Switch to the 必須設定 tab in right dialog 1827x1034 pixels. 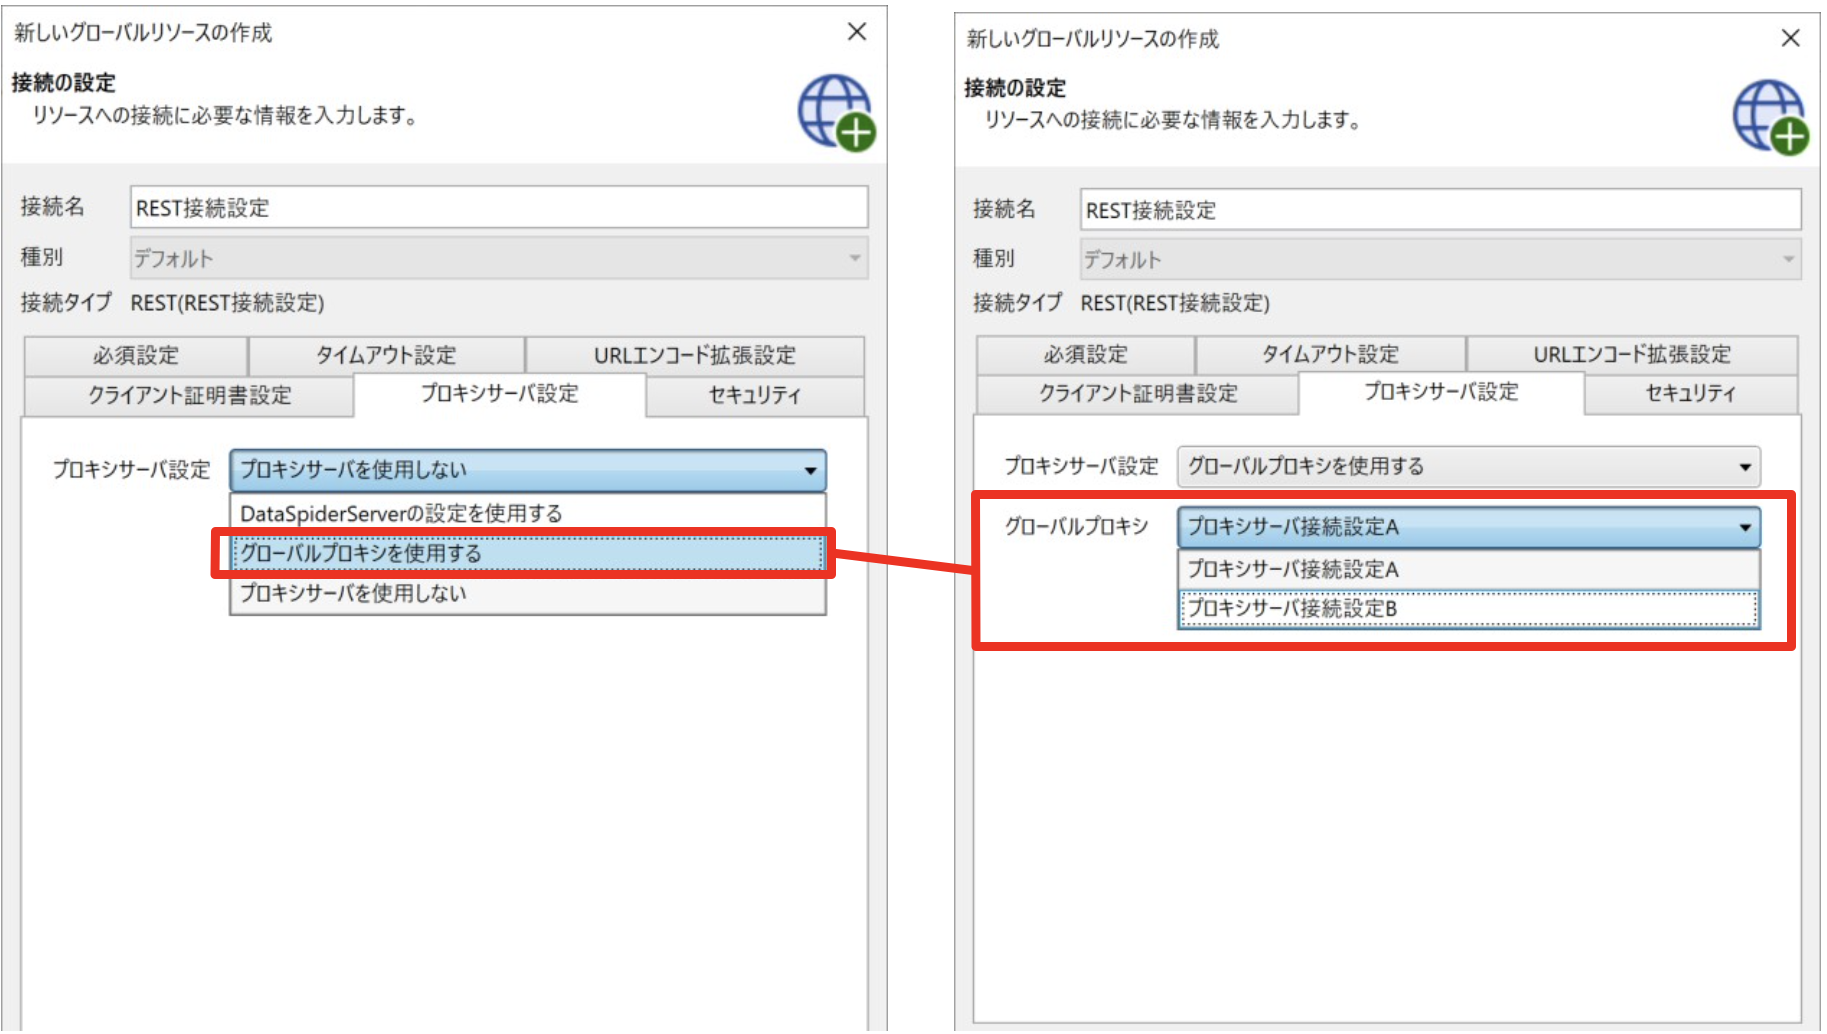tap(1084, 353)
